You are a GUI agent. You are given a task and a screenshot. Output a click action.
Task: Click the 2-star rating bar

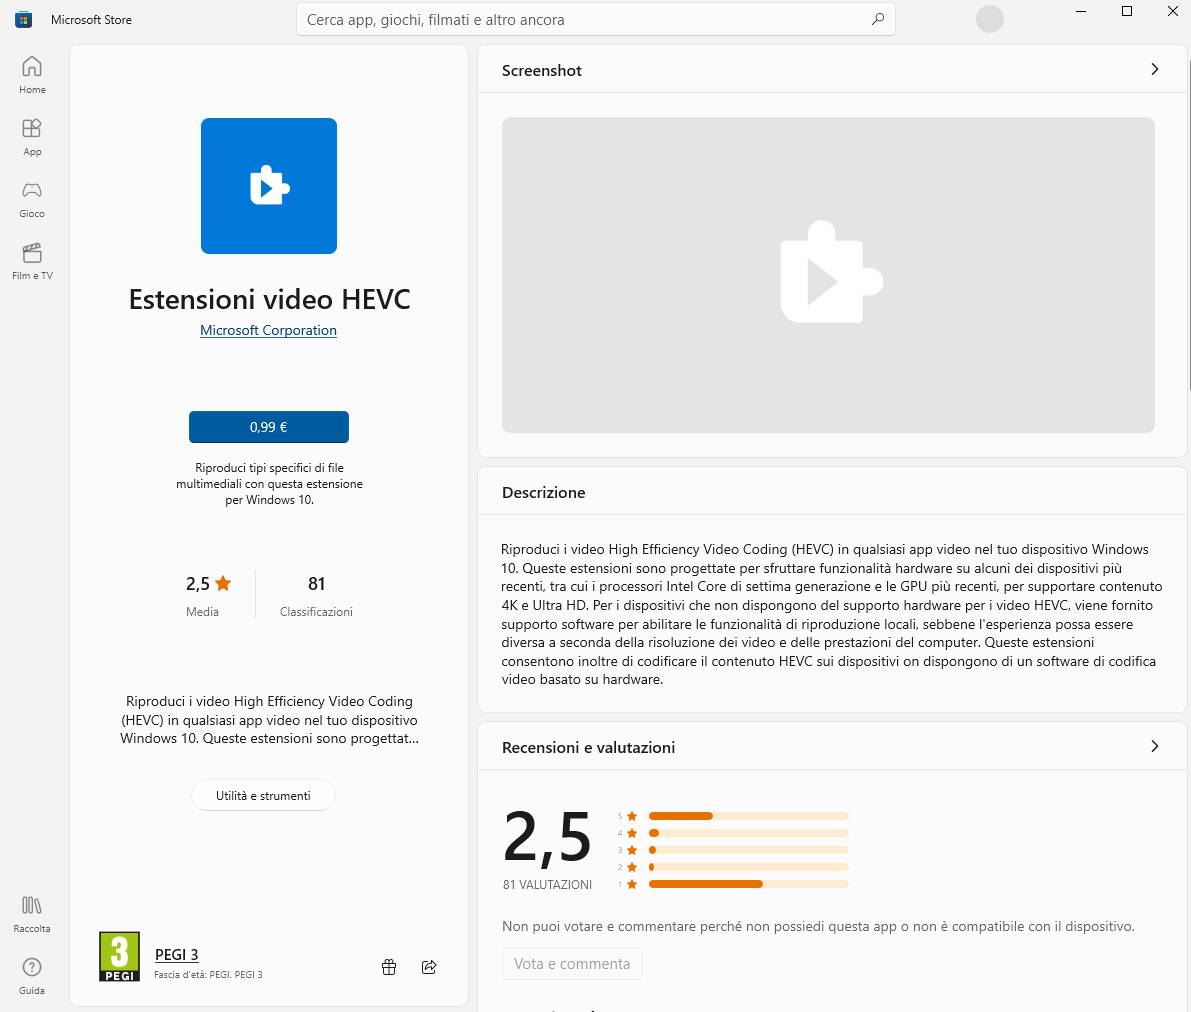[x=748, y=867]
